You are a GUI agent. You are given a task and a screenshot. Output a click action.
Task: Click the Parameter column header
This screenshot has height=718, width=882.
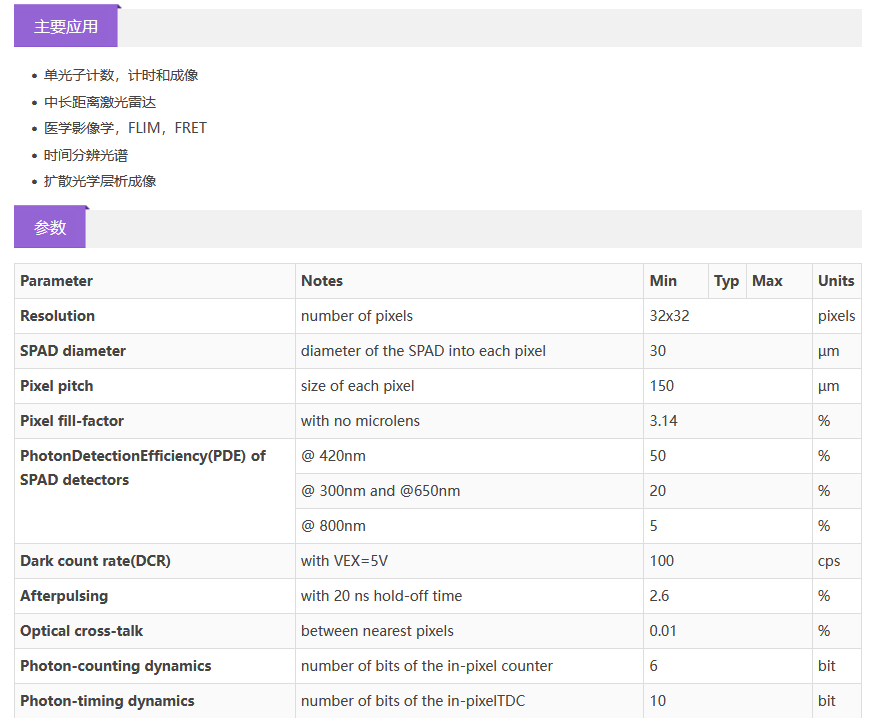pos(57,281)
